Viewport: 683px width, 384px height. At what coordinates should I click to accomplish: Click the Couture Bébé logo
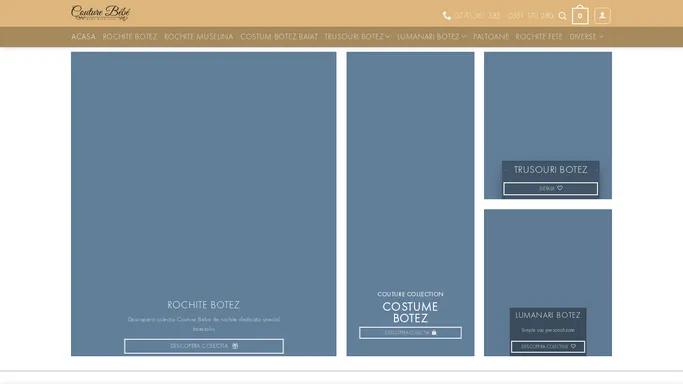[101, 13]
